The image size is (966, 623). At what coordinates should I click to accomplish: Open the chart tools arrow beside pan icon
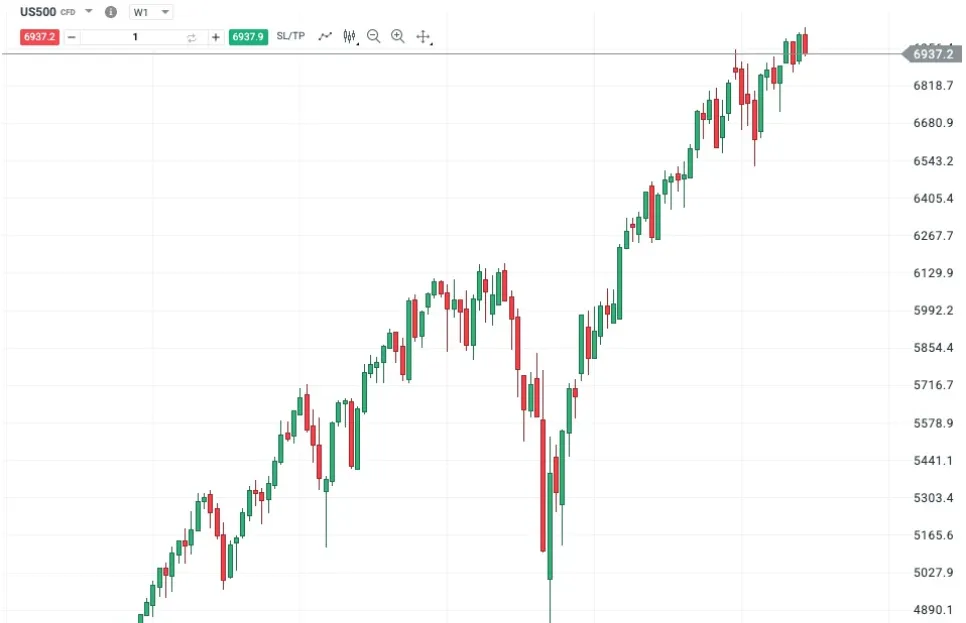click(430, 43)
